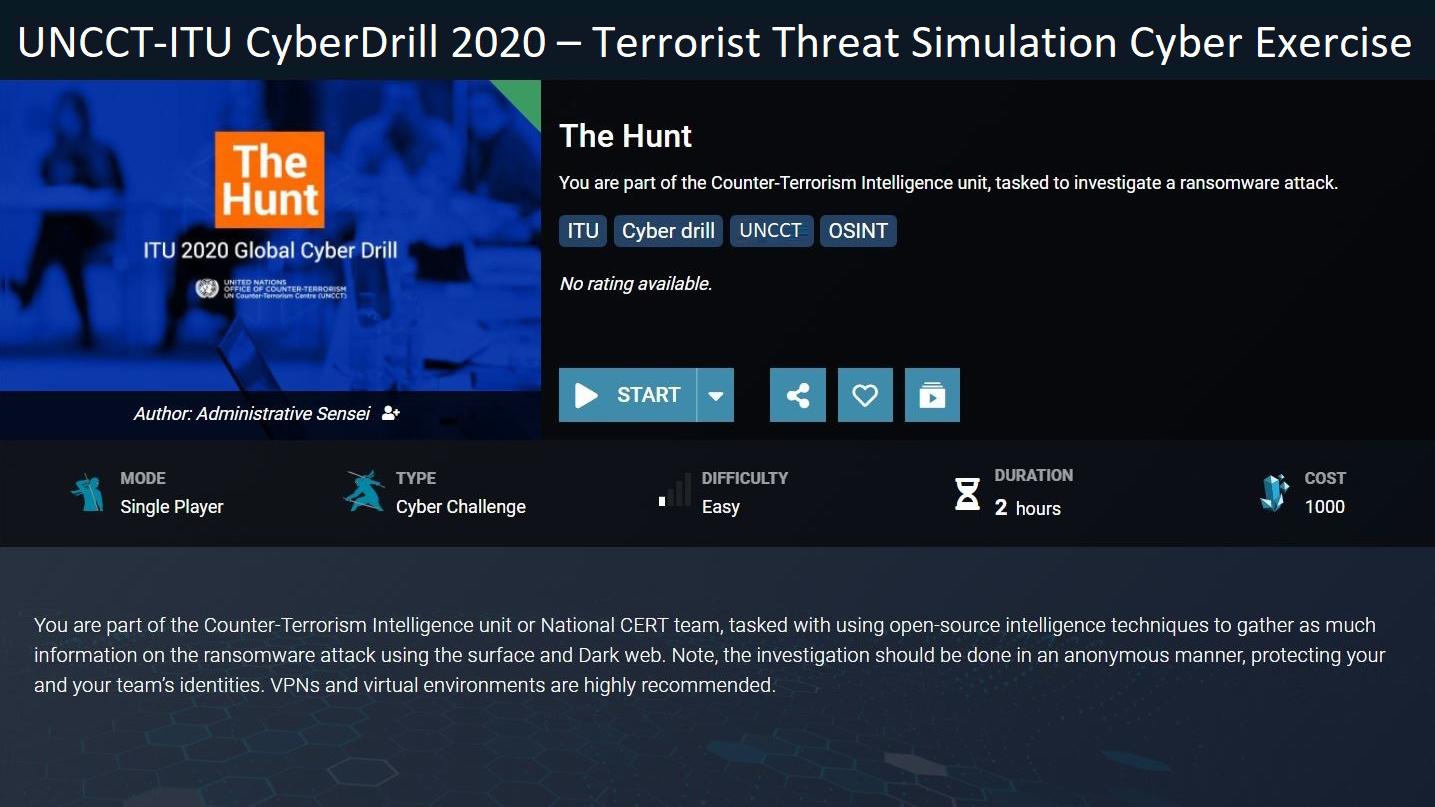Click the share icon button
Screen dimensions: 1435x807
click(798, 395)
